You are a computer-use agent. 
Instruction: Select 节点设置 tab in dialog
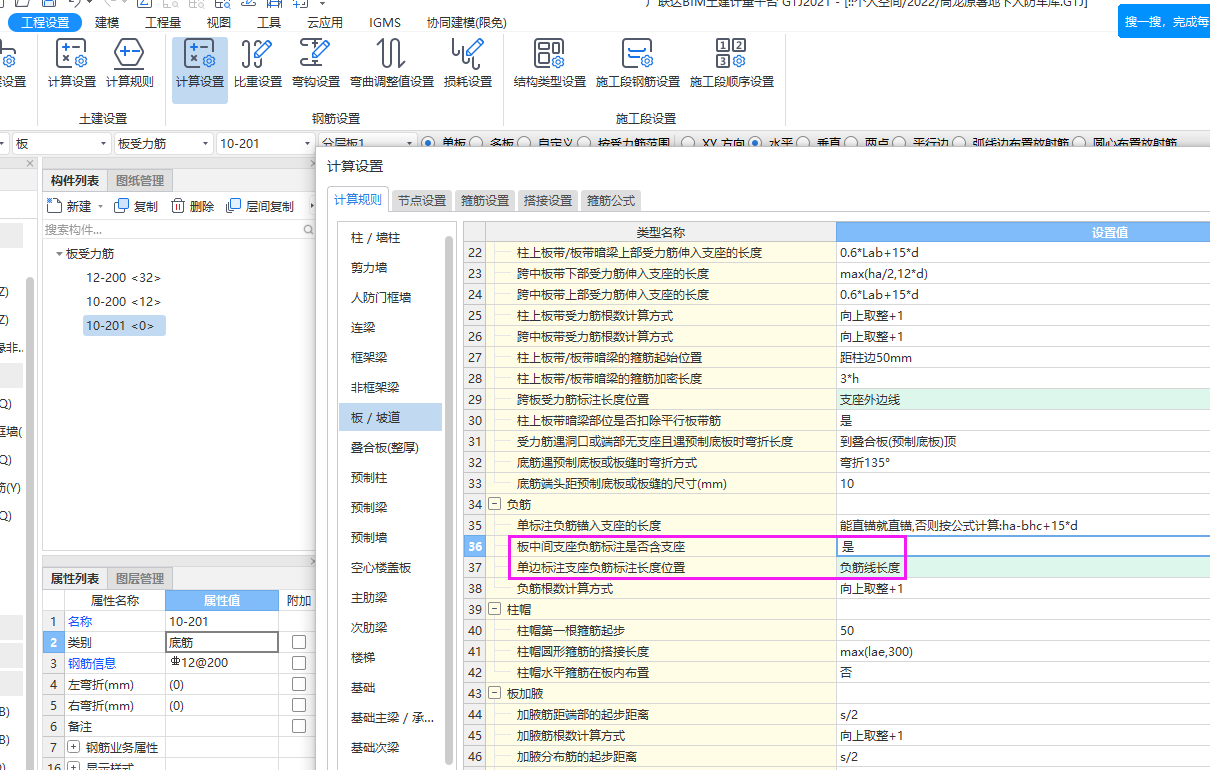421,200
